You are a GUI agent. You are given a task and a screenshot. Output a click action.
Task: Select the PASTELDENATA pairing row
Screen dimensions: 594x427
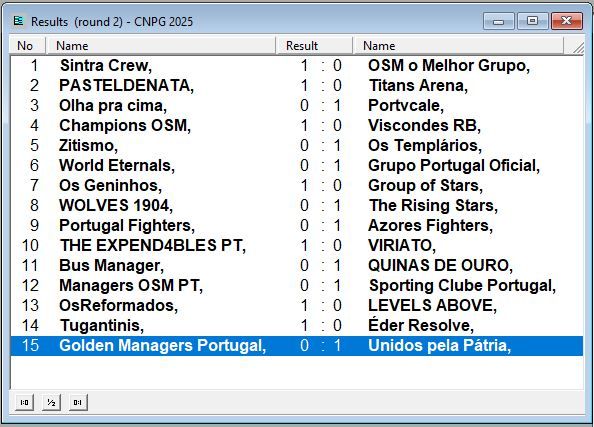[x=297, y=86]
